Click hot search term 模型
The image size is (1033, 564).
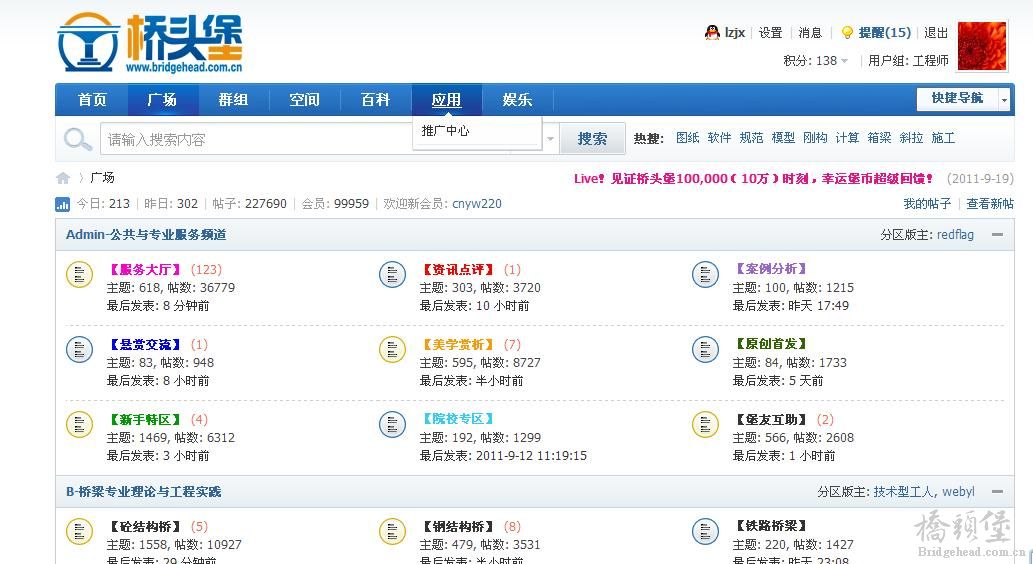[x=783, y=138]
